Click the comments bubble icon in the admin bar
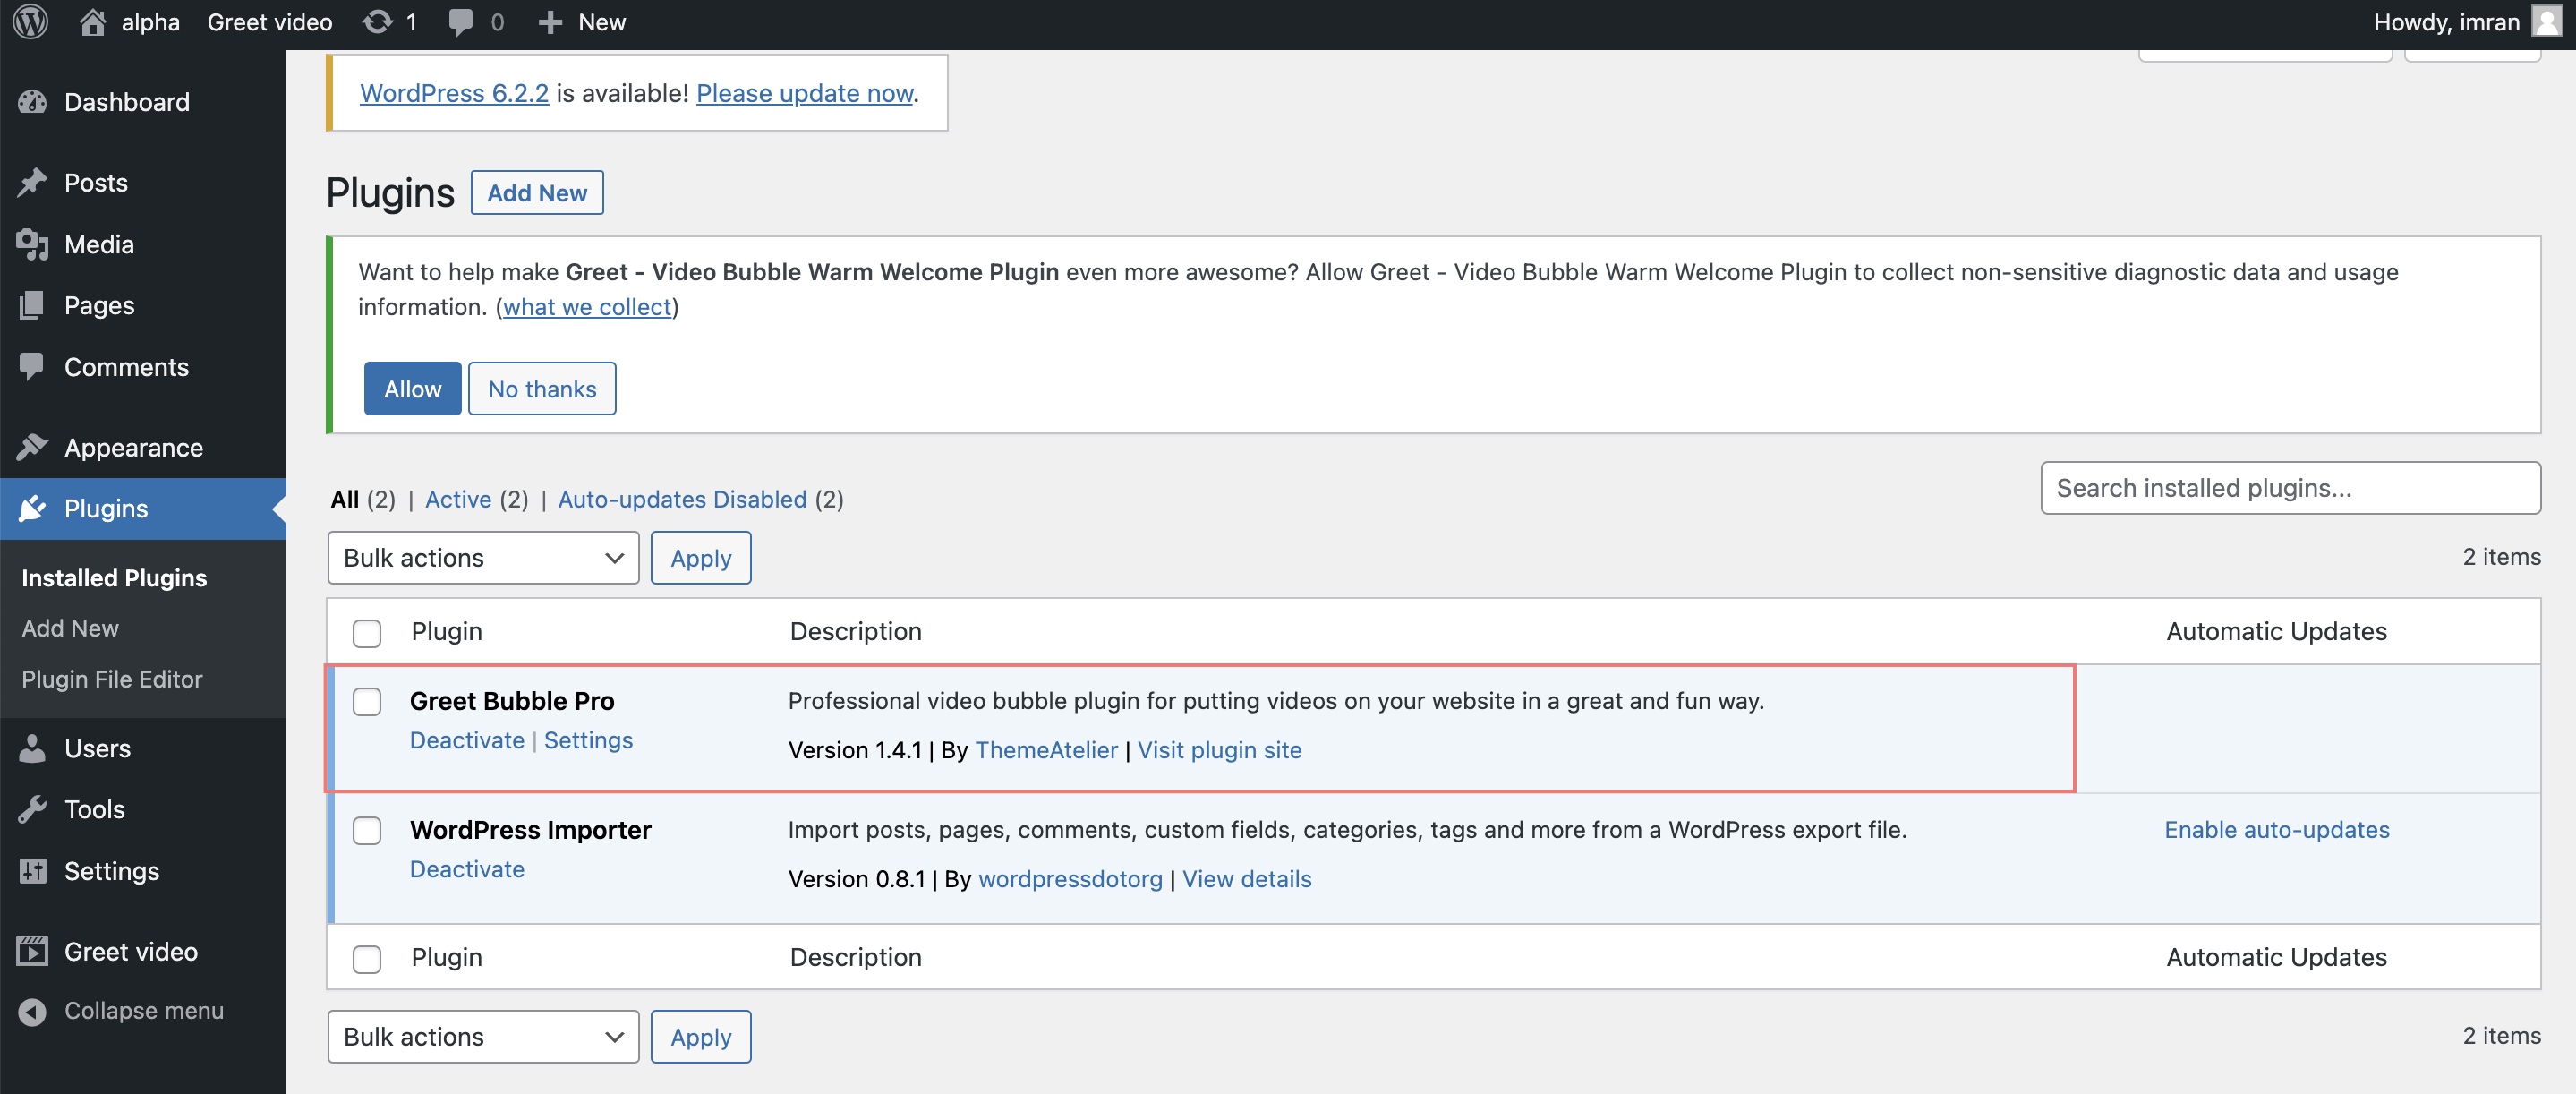The width and height of the screenshot is (2576, 1094). click(460, 22)
